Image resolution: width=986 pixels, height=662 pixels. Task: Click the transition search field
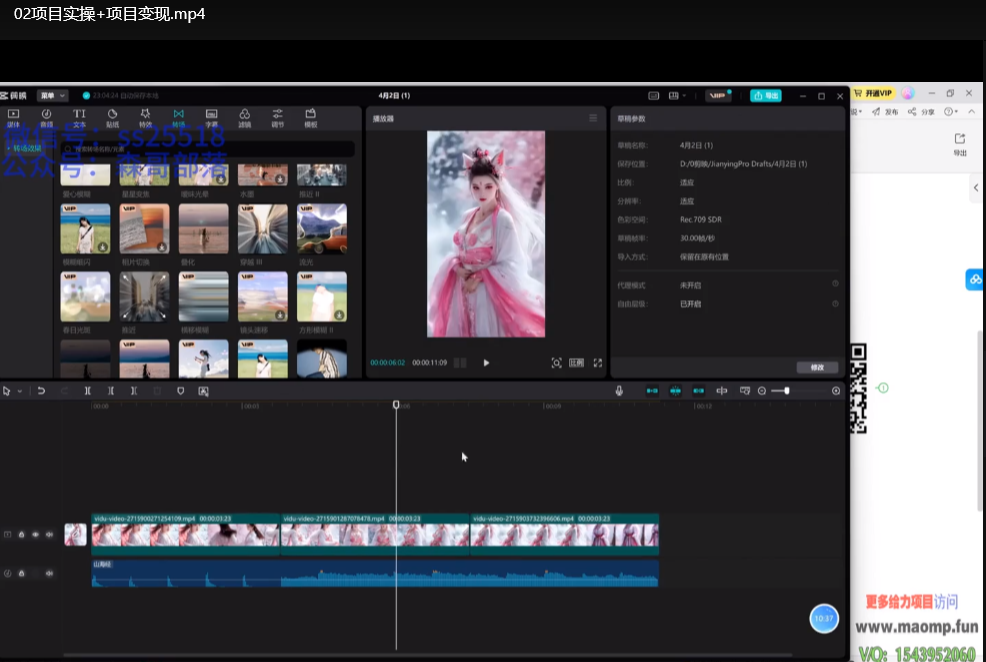(x=208, y=149)
